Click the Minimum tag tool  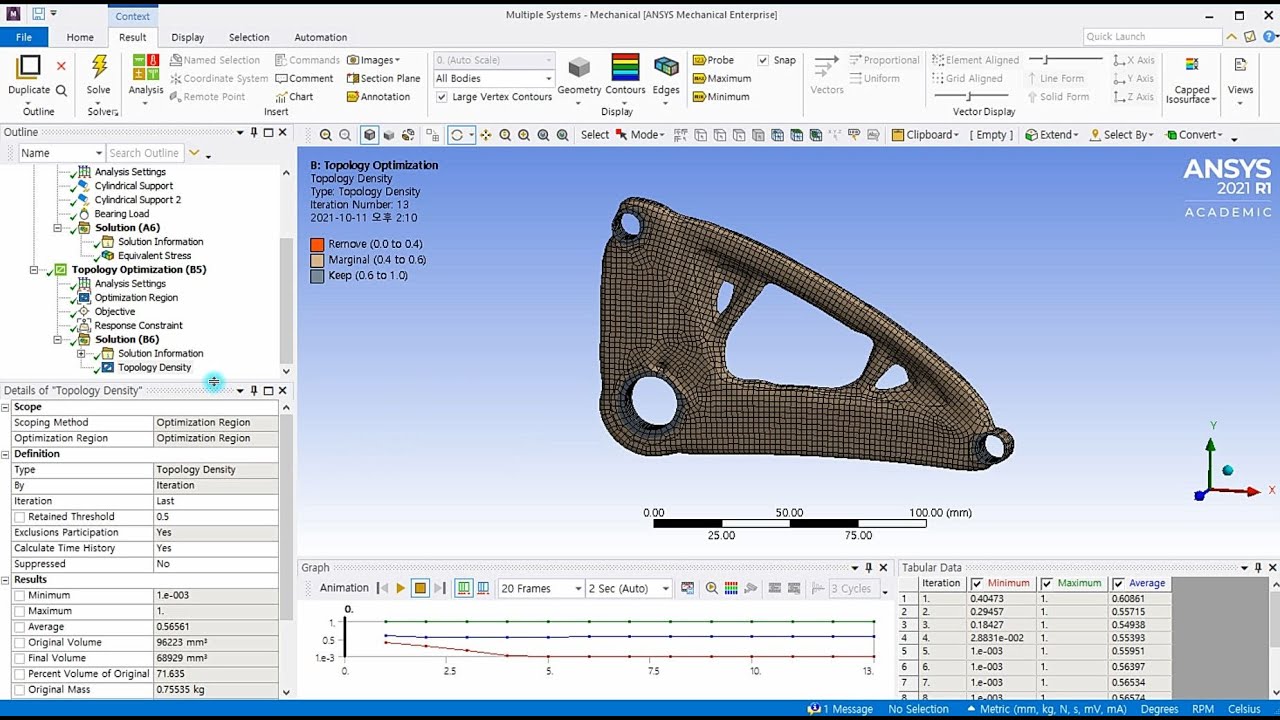pos(721,97)
